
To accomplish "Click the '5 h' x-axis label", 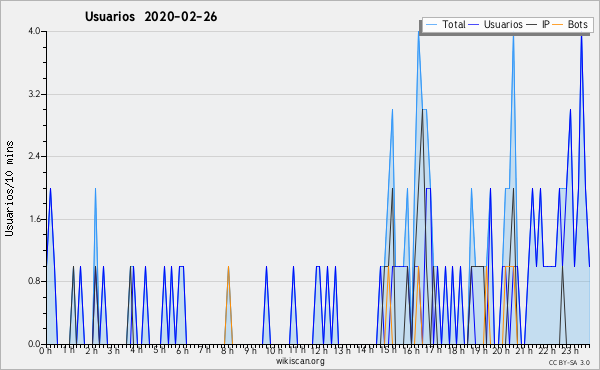I will click(160, 350).
